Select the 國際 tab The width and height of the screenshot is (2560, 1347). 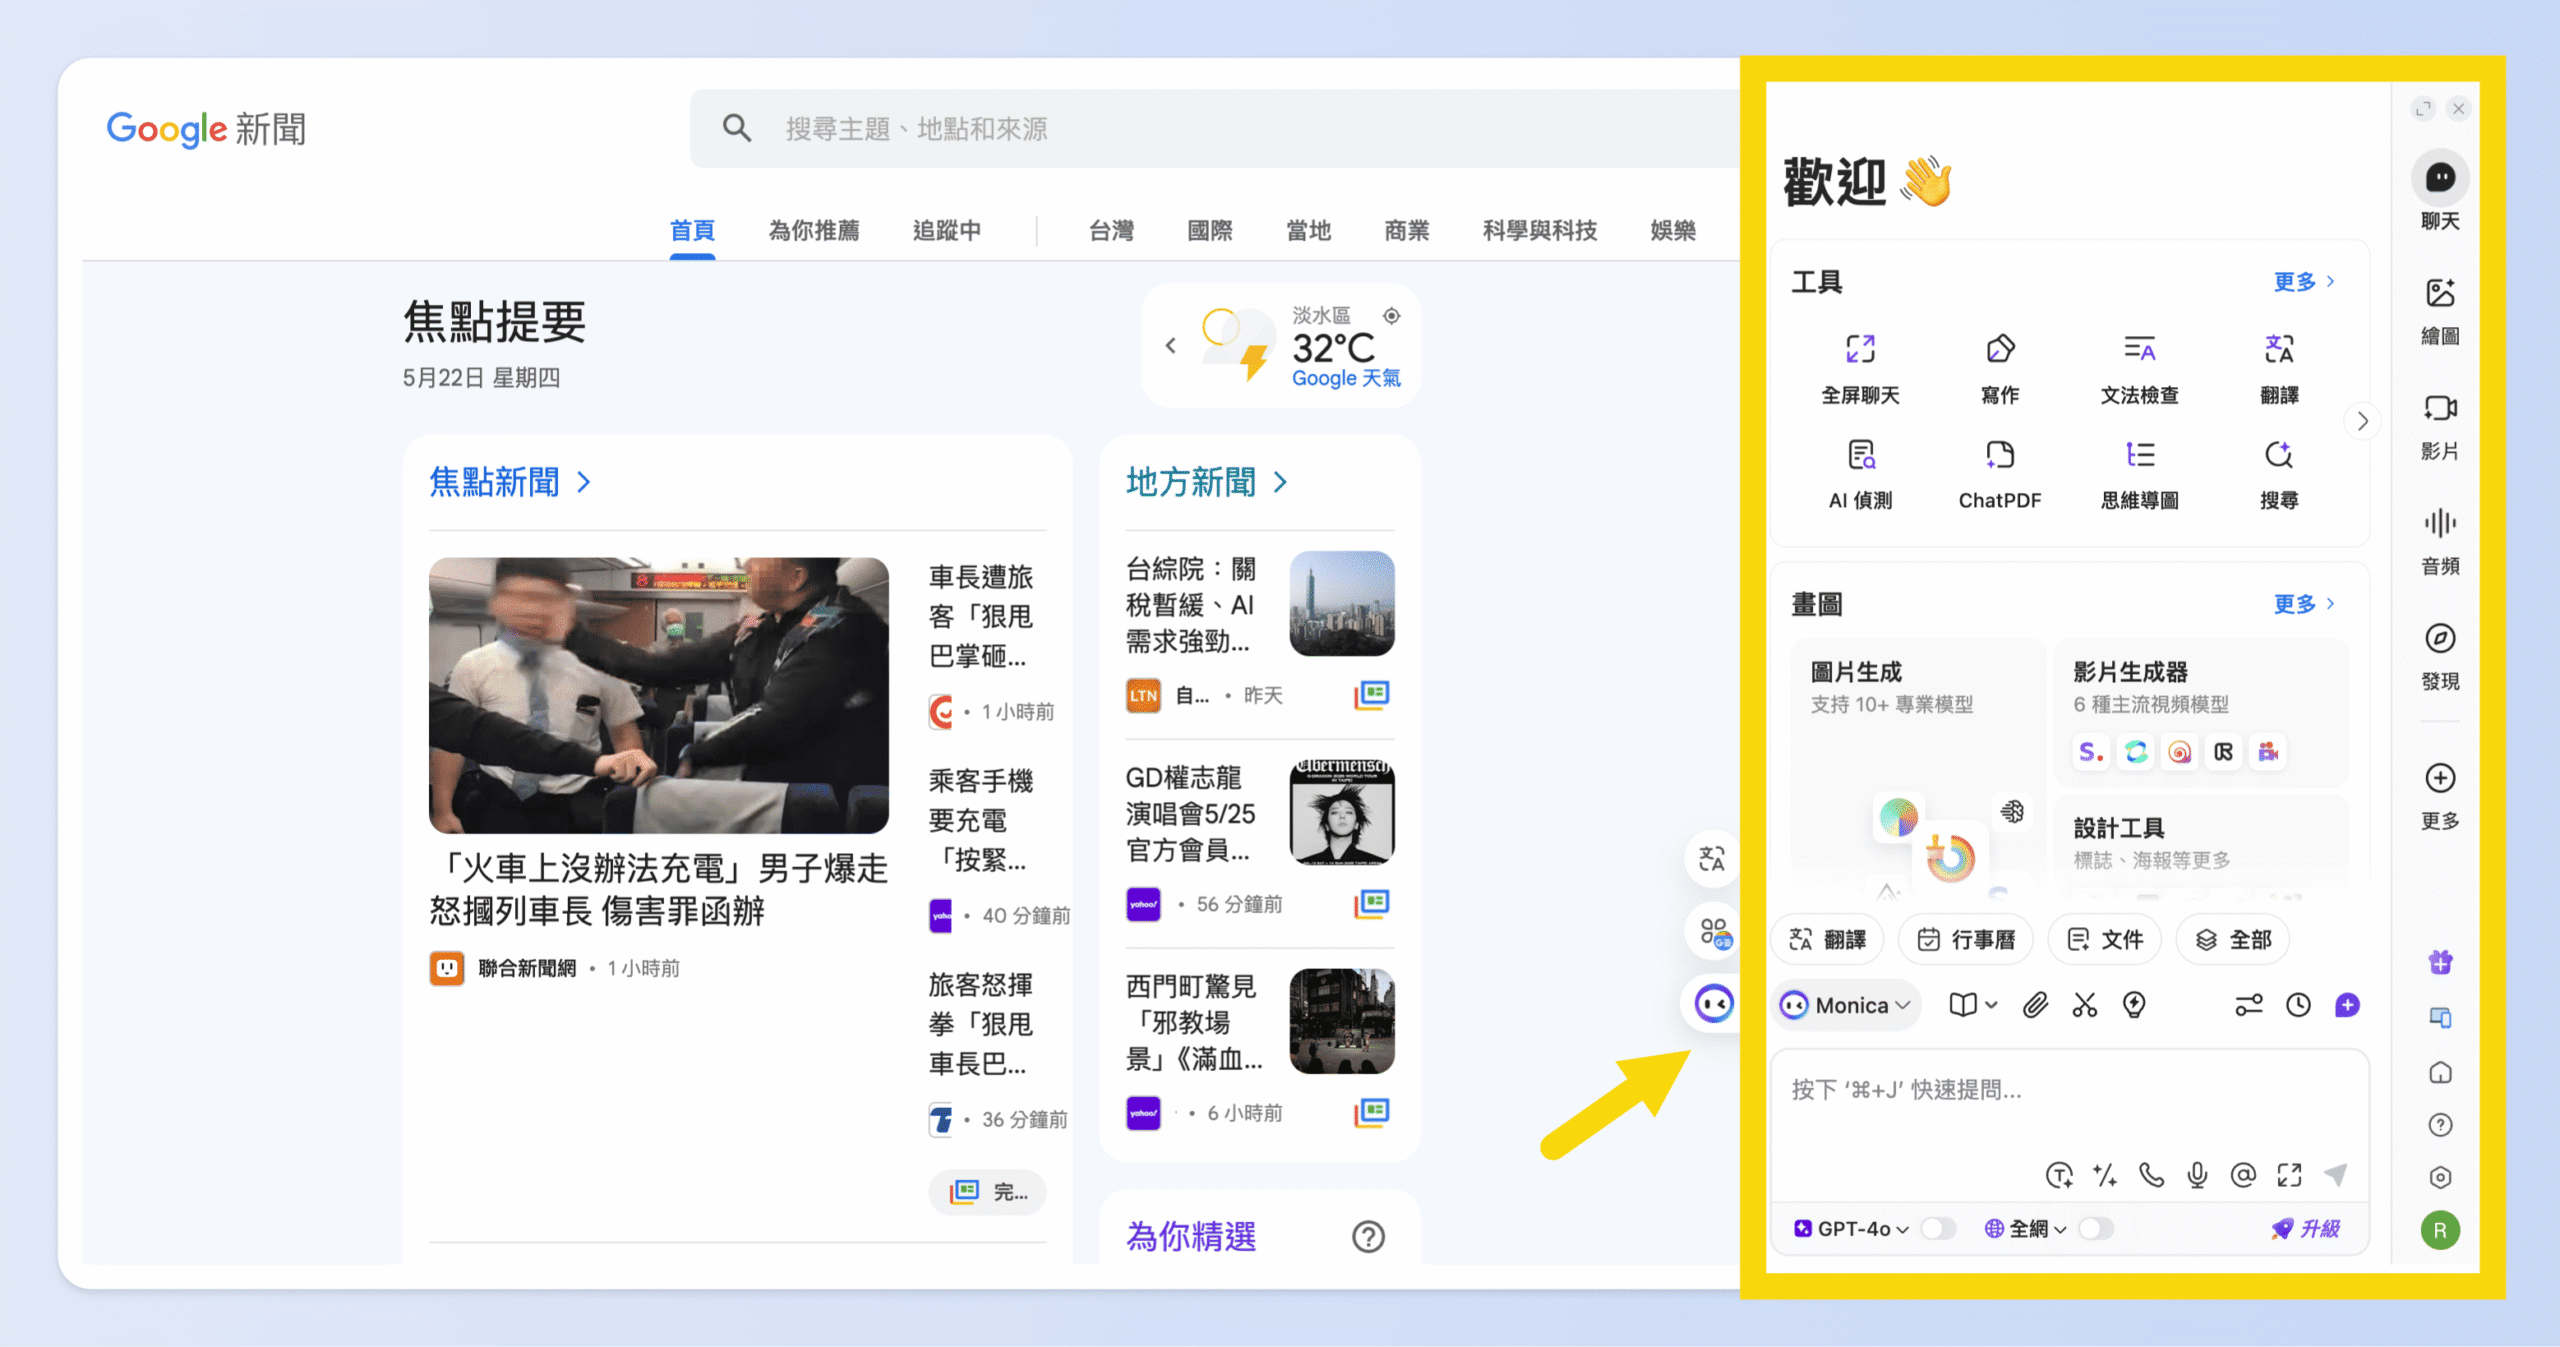1209,231
